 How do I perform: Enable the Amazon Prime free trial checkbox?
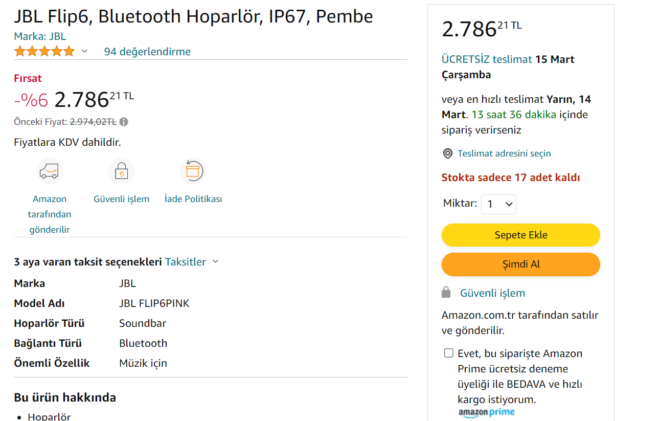pyautogui.click(x=448, y=353)
